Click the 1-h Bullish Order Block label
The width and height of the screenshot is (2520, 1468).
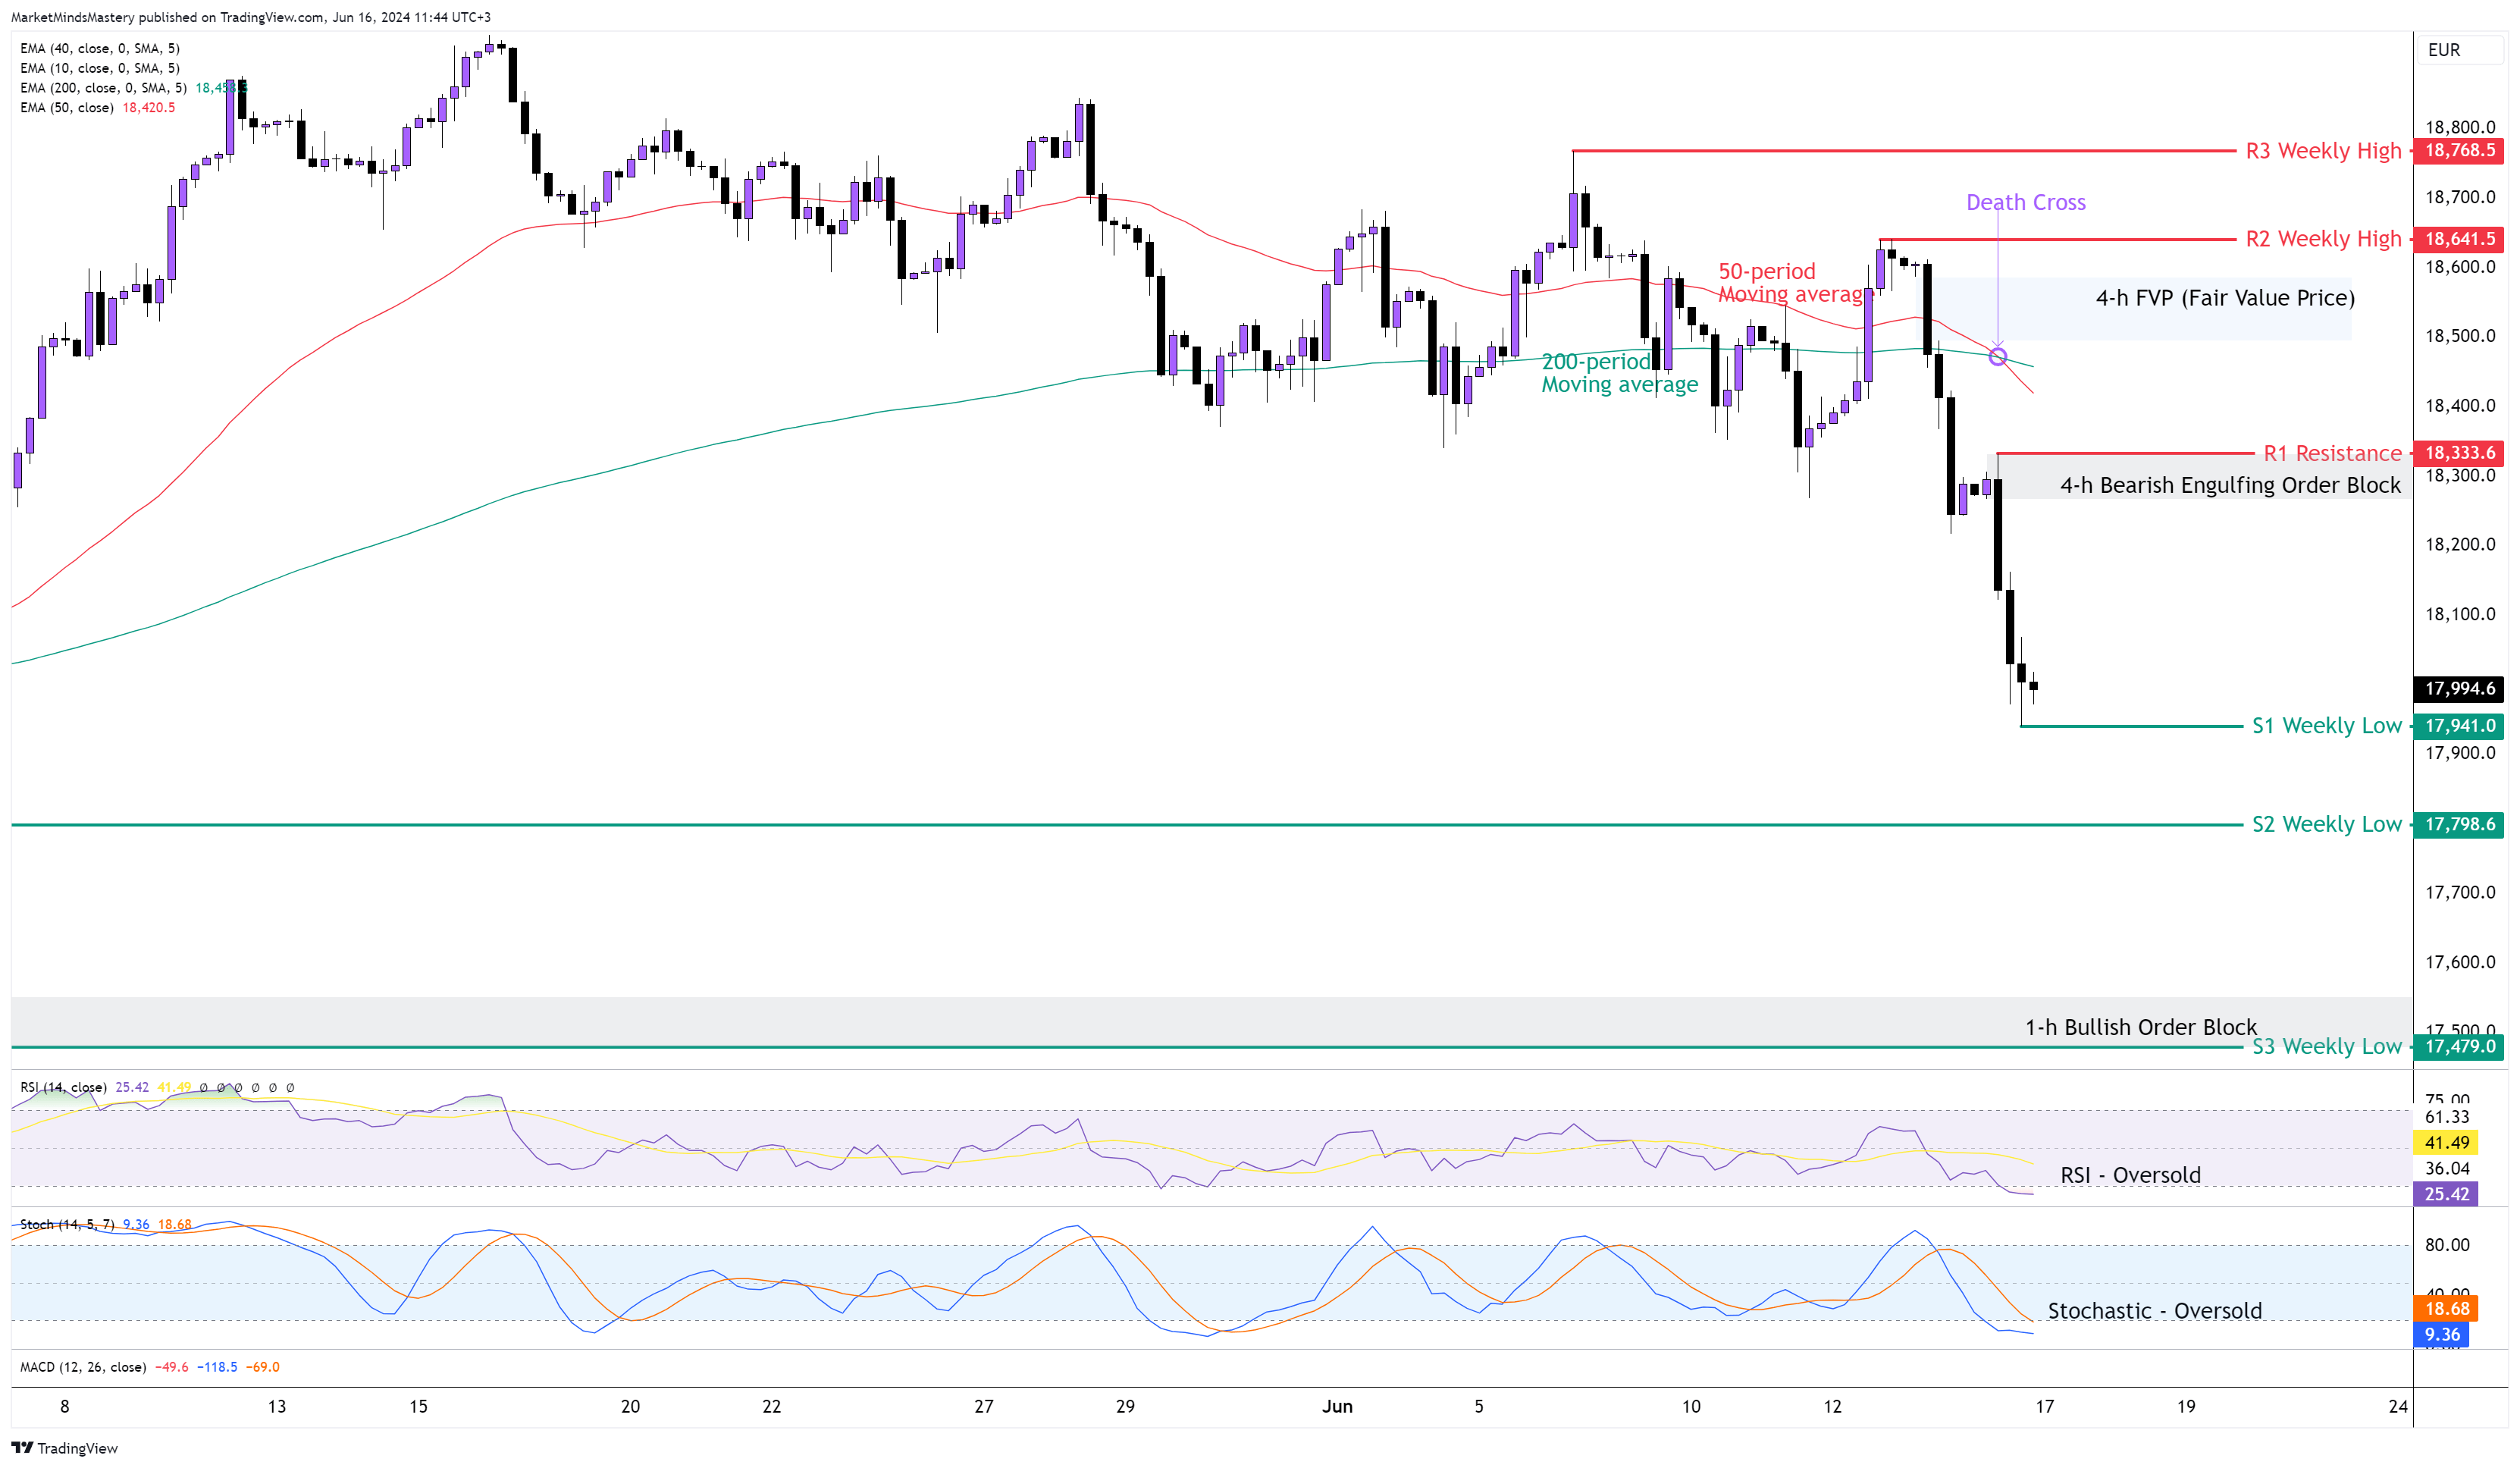[2140, 1027]
